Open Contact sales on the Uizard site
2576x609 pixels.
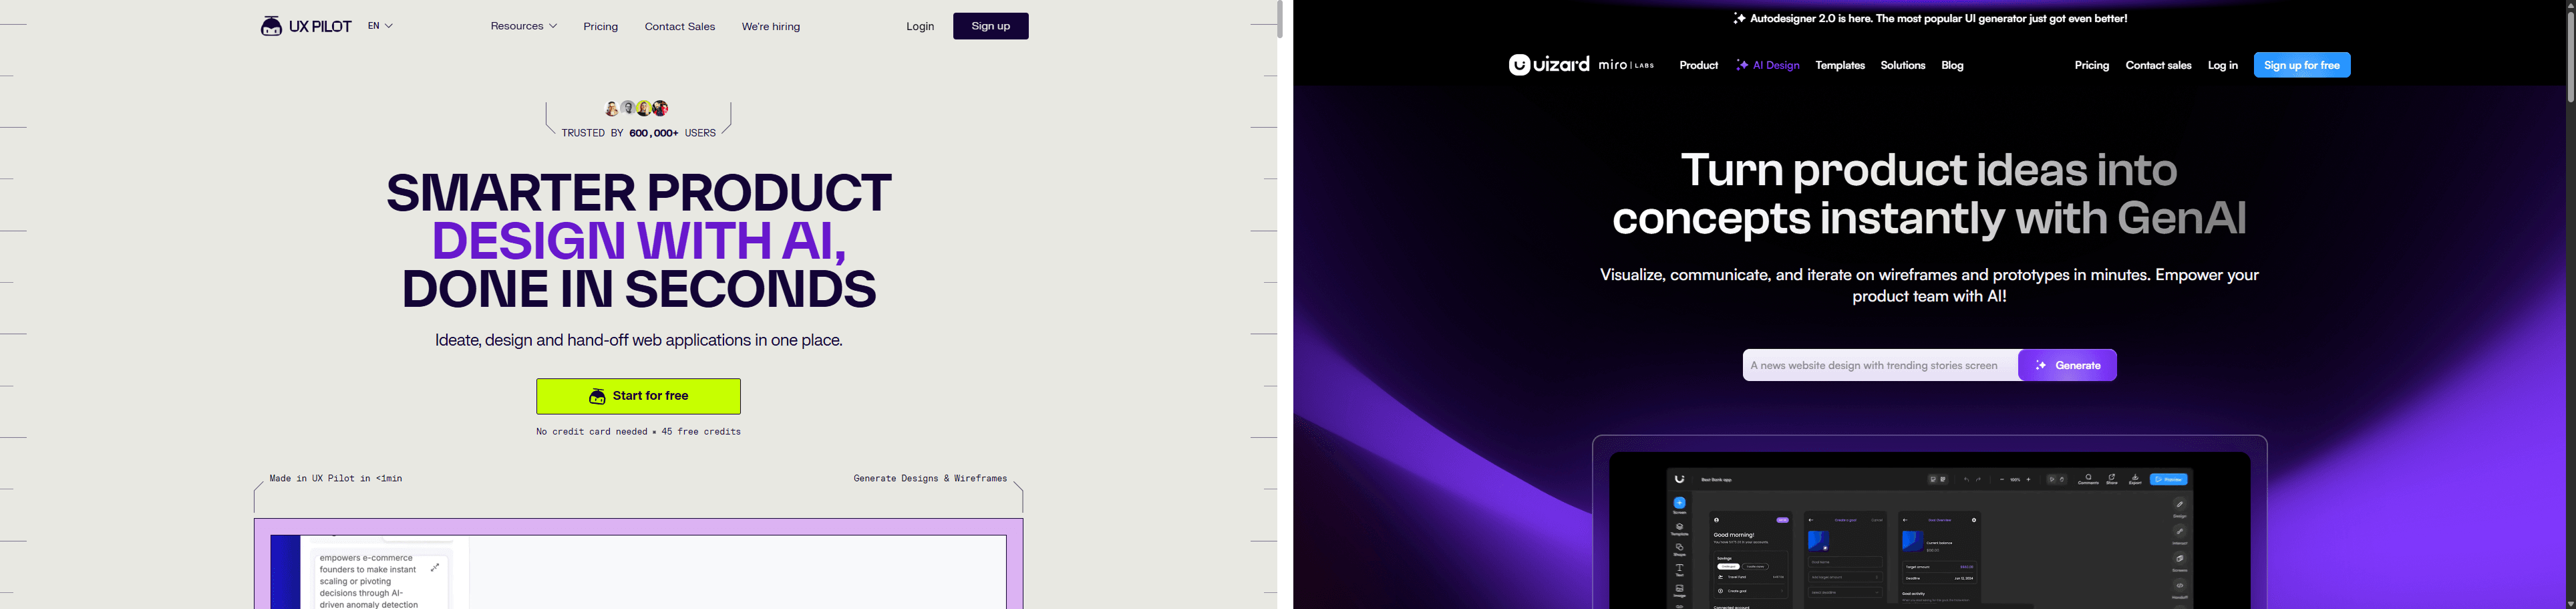tap(2158, 65)
